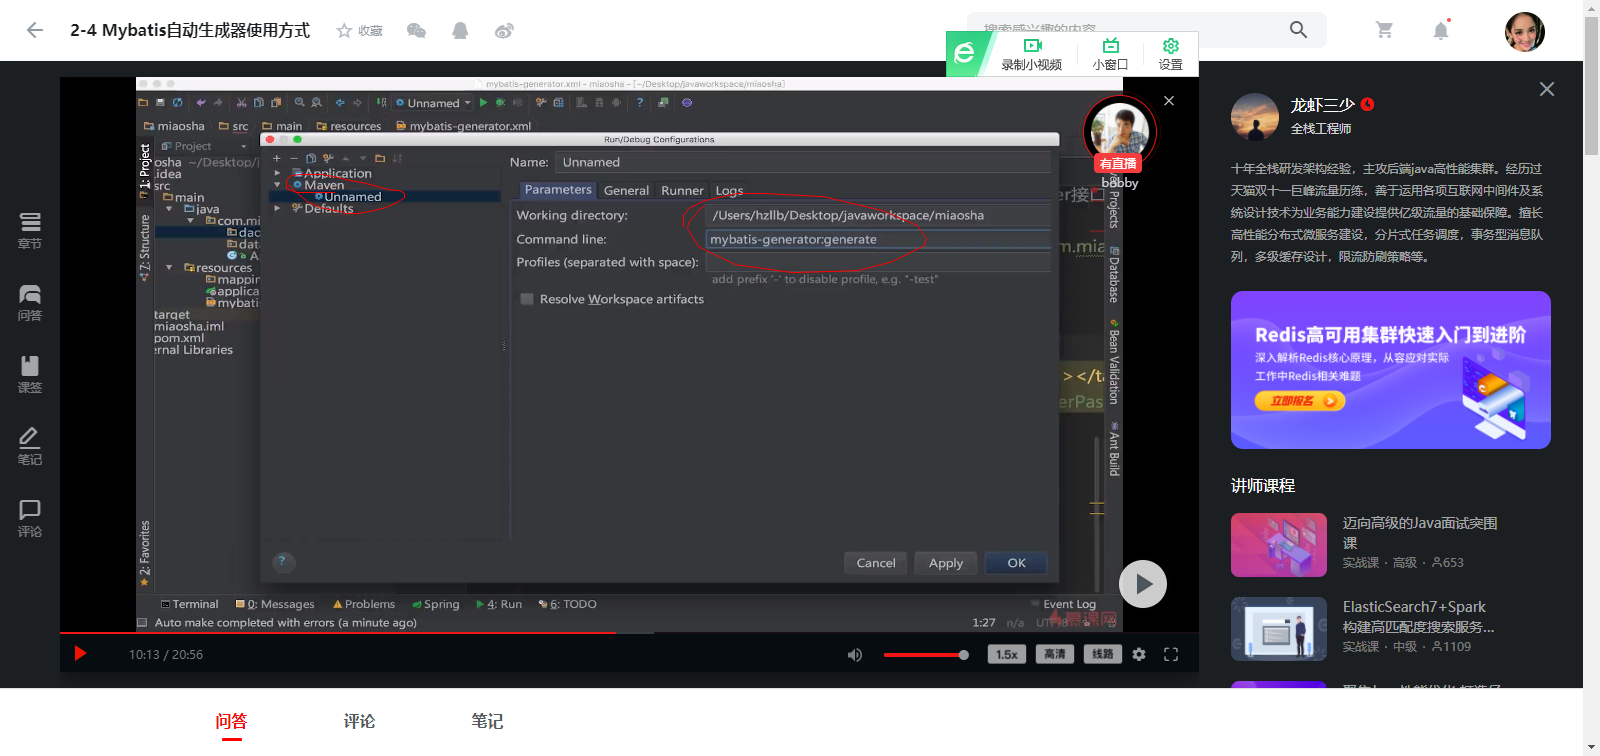Image resolution: width=1600 pixels, height=756 pixels.
Task: Open Unnamed run configuration dropdown in IDE toolbar
Action: 433,103
